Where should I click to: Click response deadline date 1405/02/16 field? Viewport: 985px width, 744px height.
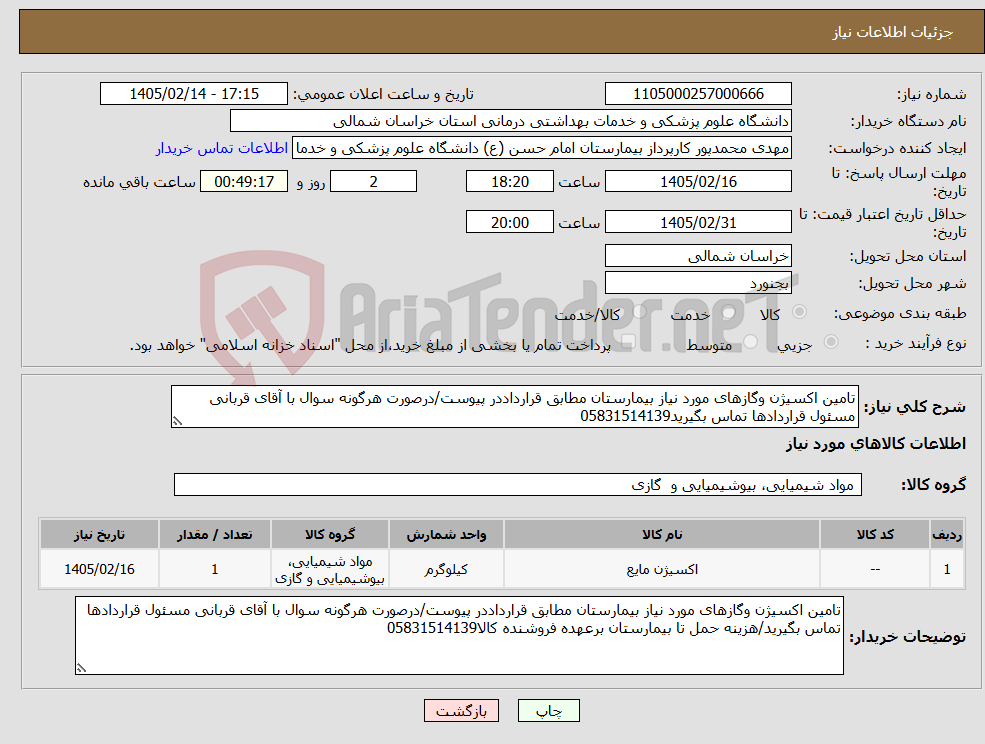pos(698,182)
